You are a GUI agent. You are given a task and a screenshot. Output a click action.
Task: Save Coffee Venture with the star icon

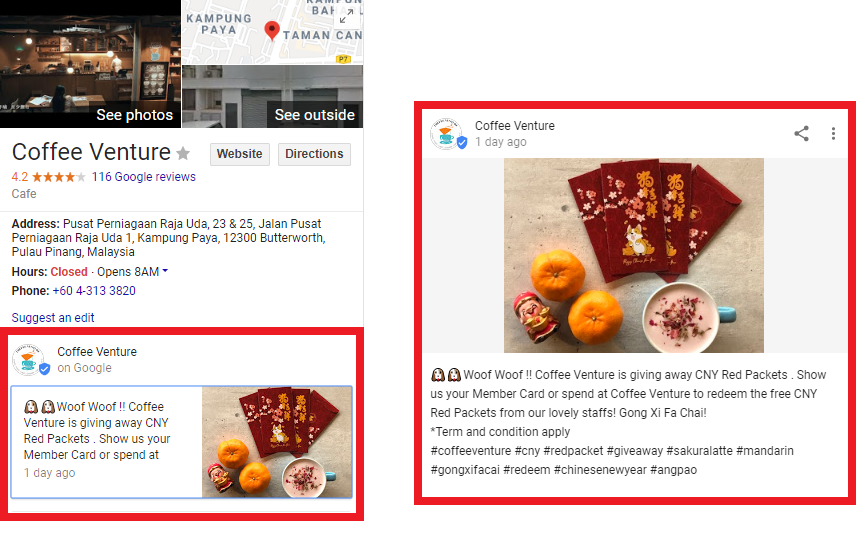coord(183,153)
